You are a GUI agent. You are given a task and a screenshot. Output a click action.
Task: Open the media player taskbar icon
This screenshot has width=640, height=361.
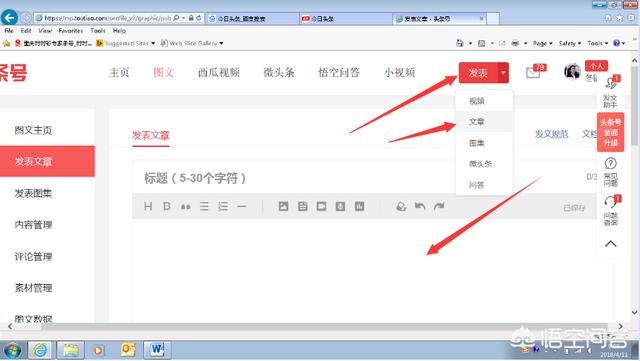(98, 350)
